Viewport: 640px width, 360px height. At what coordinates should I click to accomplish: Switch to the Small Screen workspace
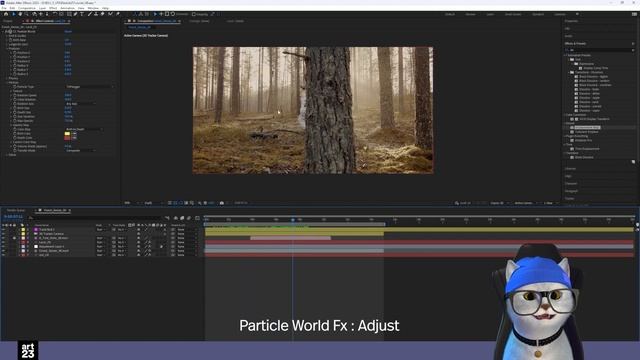pos(513,14)
